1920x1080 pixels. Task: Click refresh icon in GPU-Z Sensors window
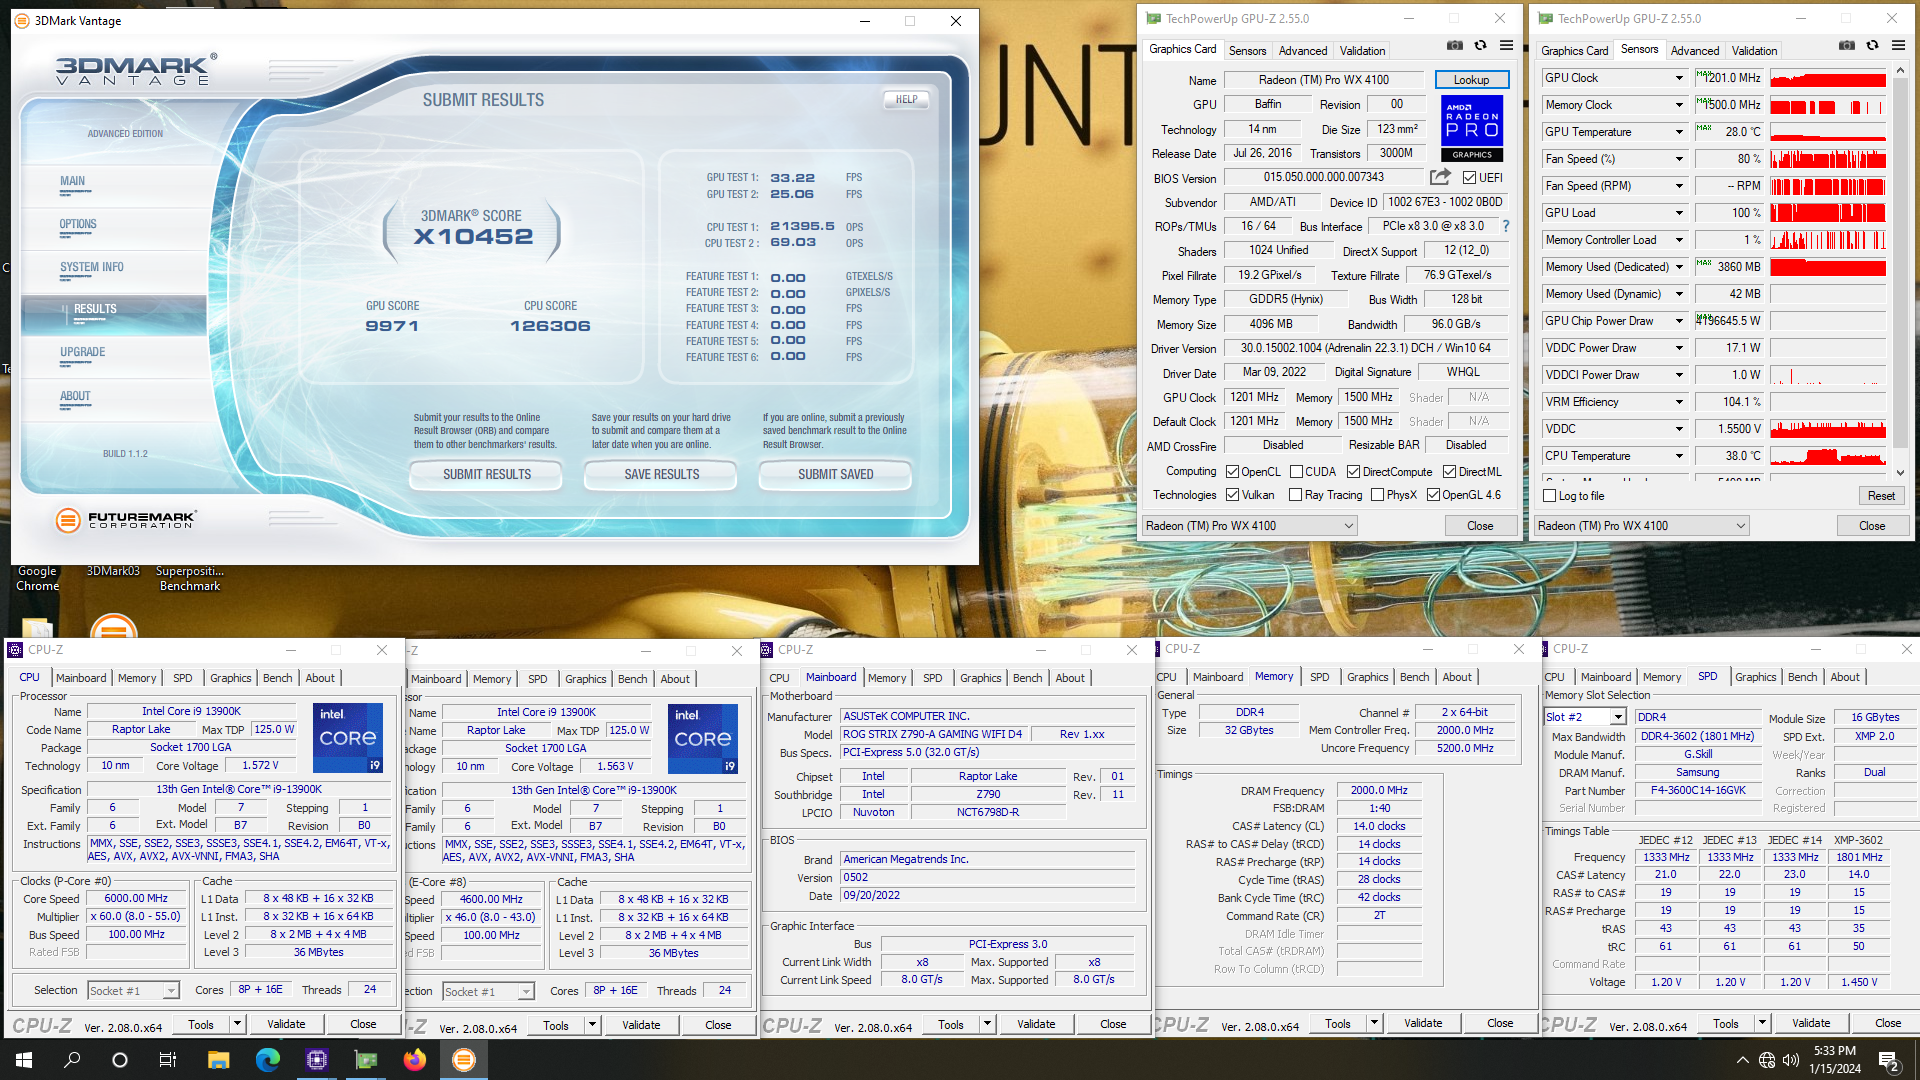(1872, 46)
